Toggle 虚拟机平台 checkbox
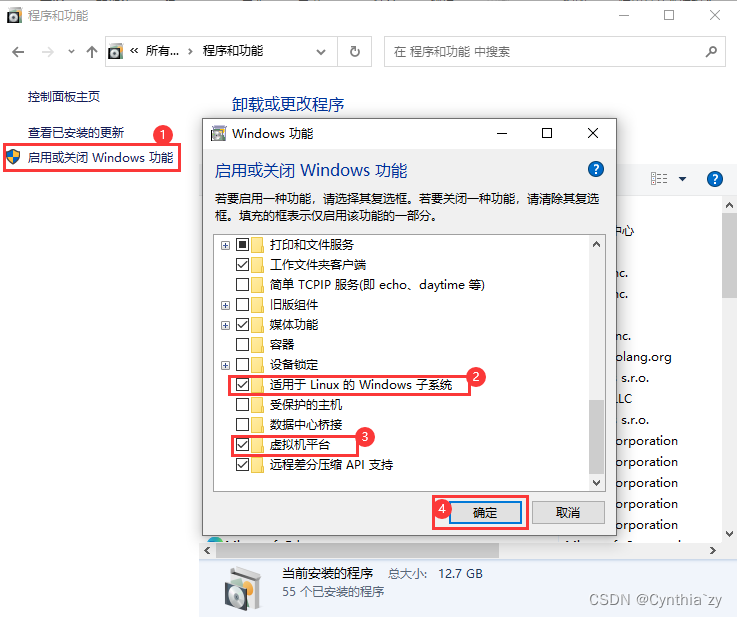This screenshot has height=617, width=737. (x=243, y=444)
